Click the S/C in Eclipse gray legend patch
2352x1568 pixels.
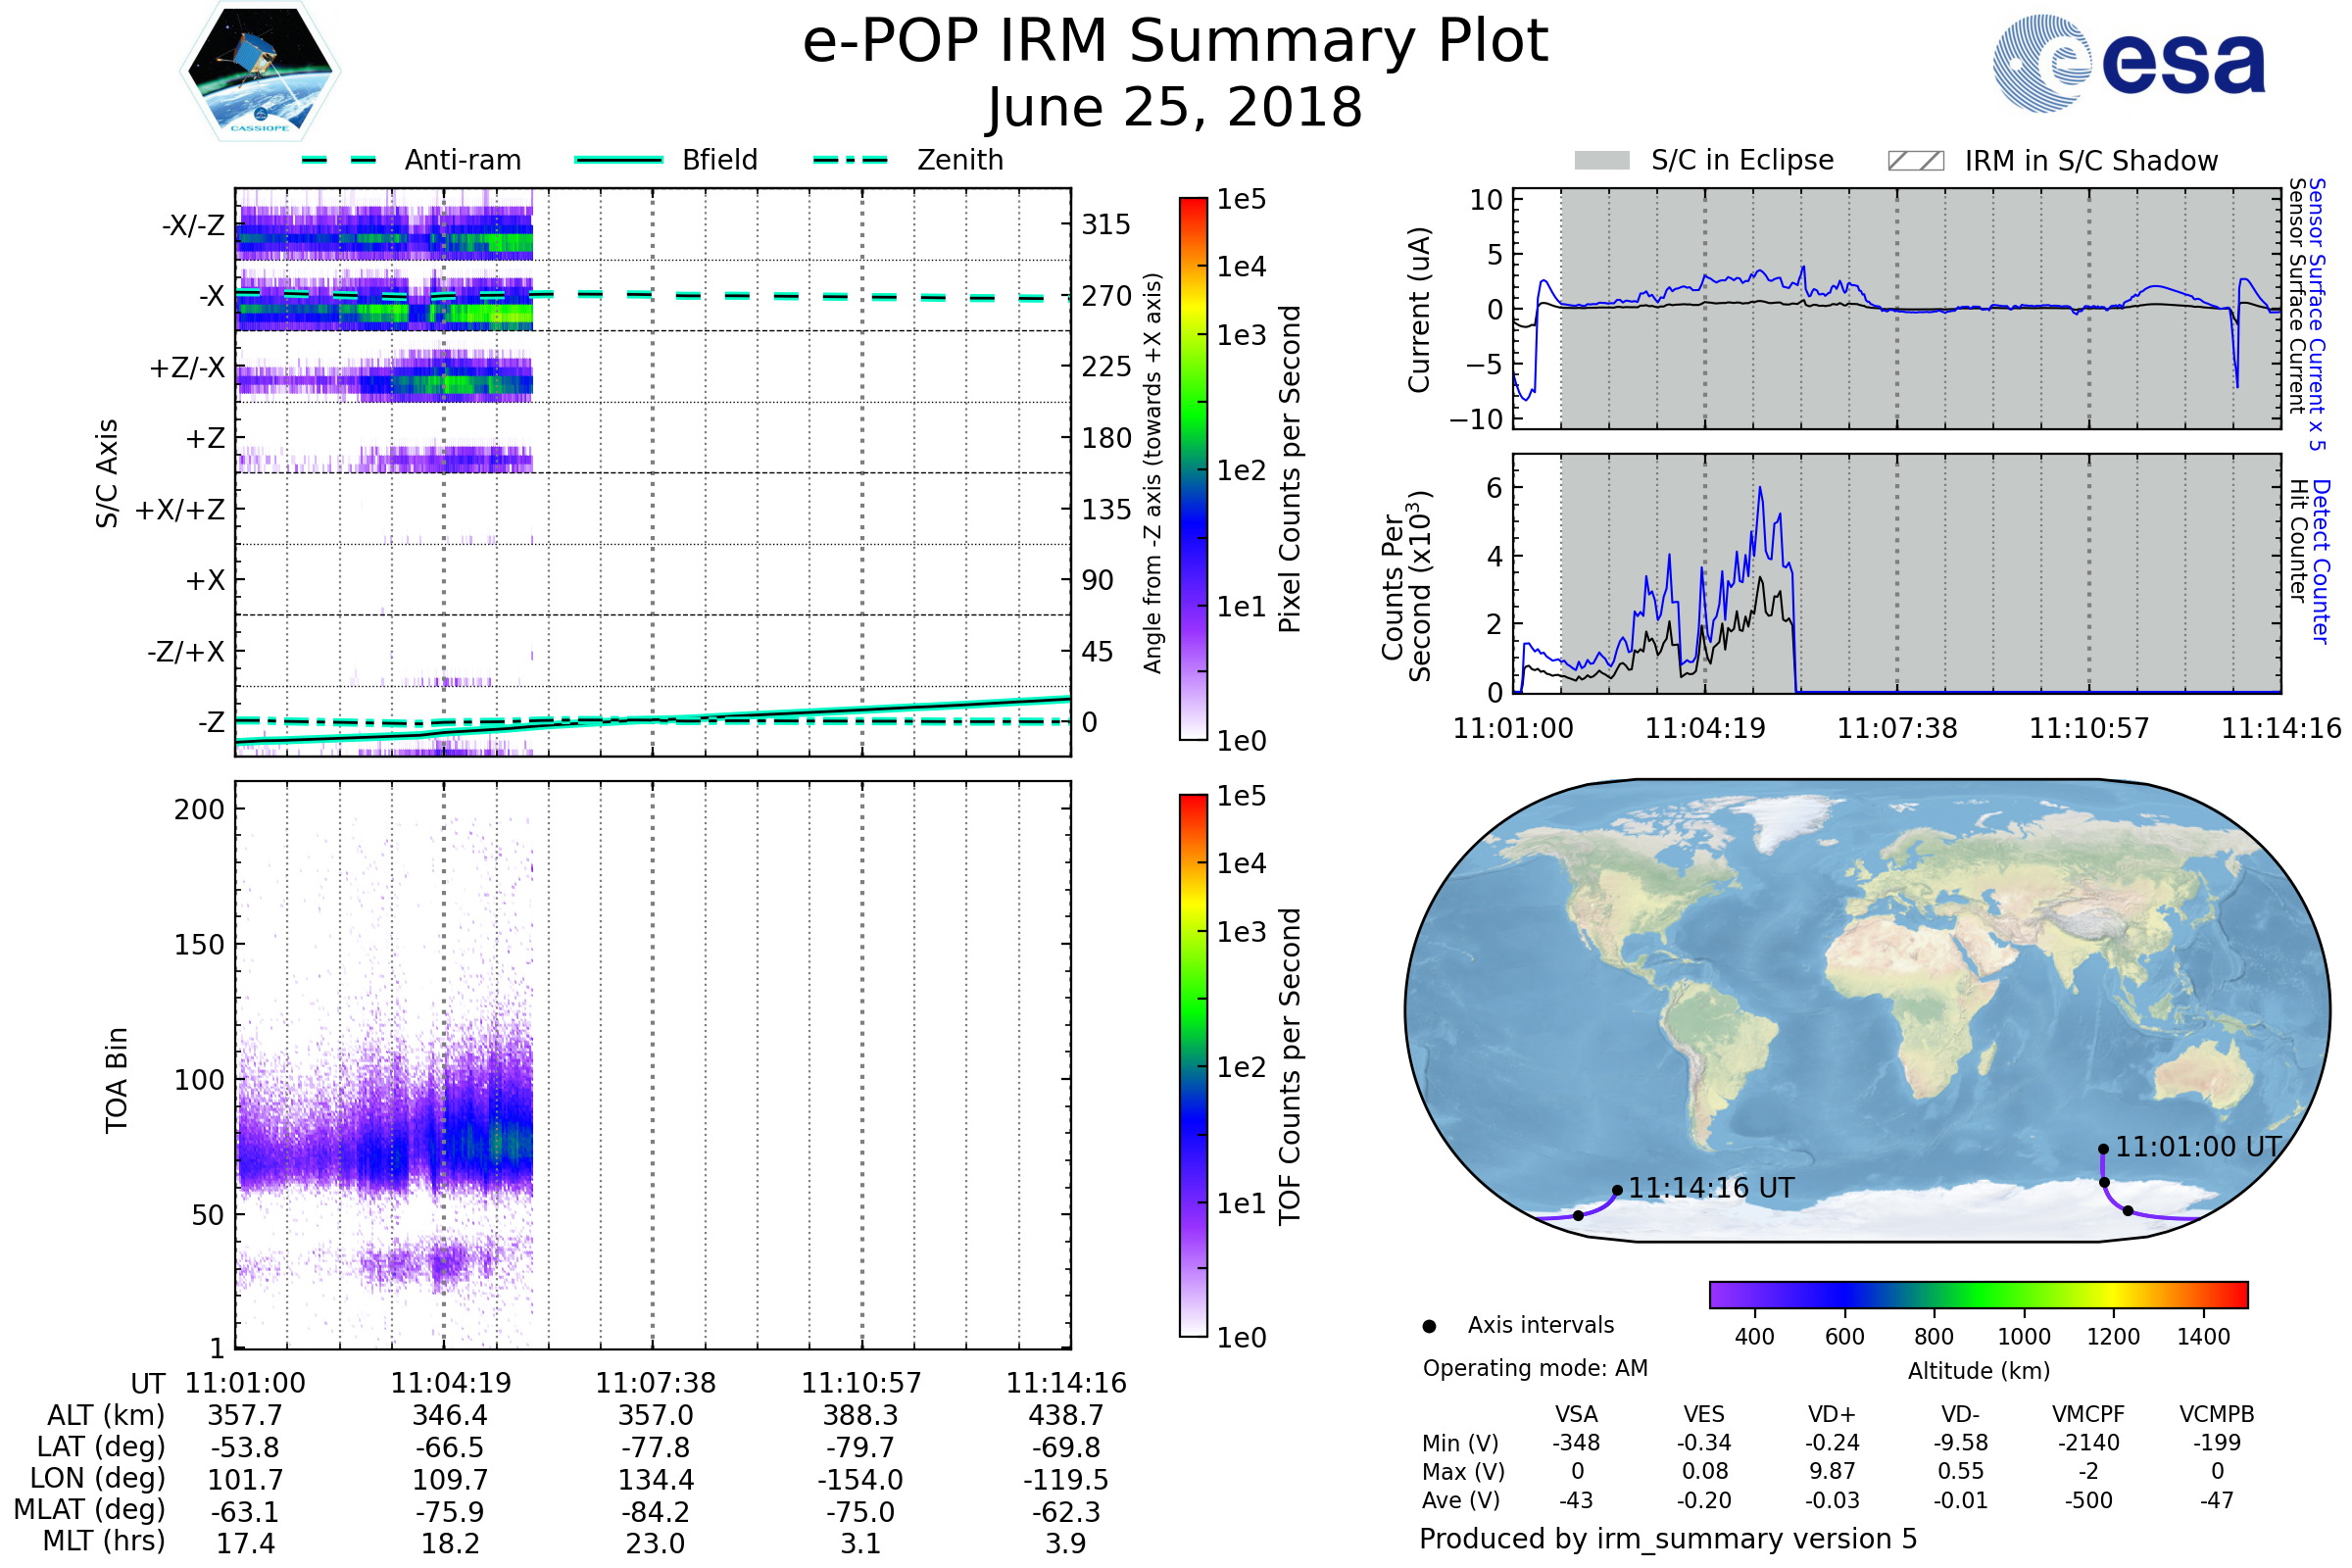pyautogui.click(x=1601, y=161)
